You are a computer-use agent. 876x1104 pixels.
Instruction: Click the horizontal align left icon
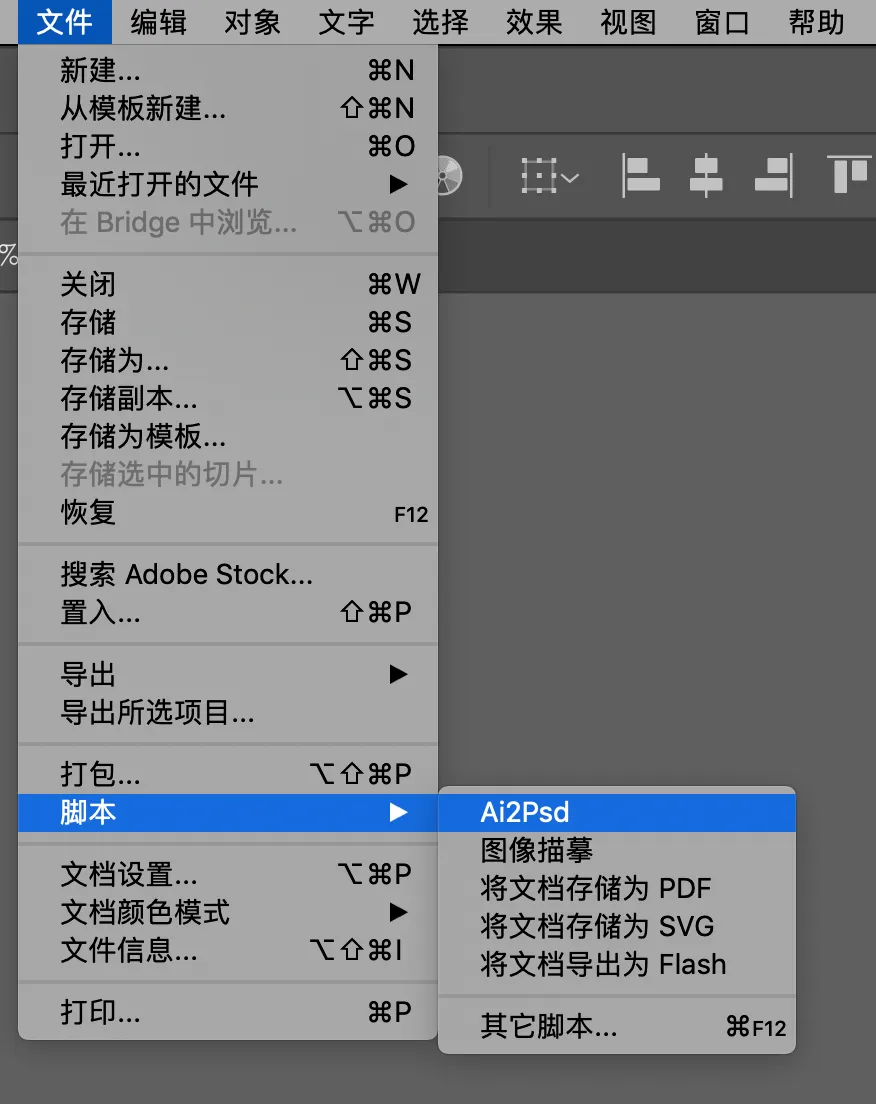[640, 175]
